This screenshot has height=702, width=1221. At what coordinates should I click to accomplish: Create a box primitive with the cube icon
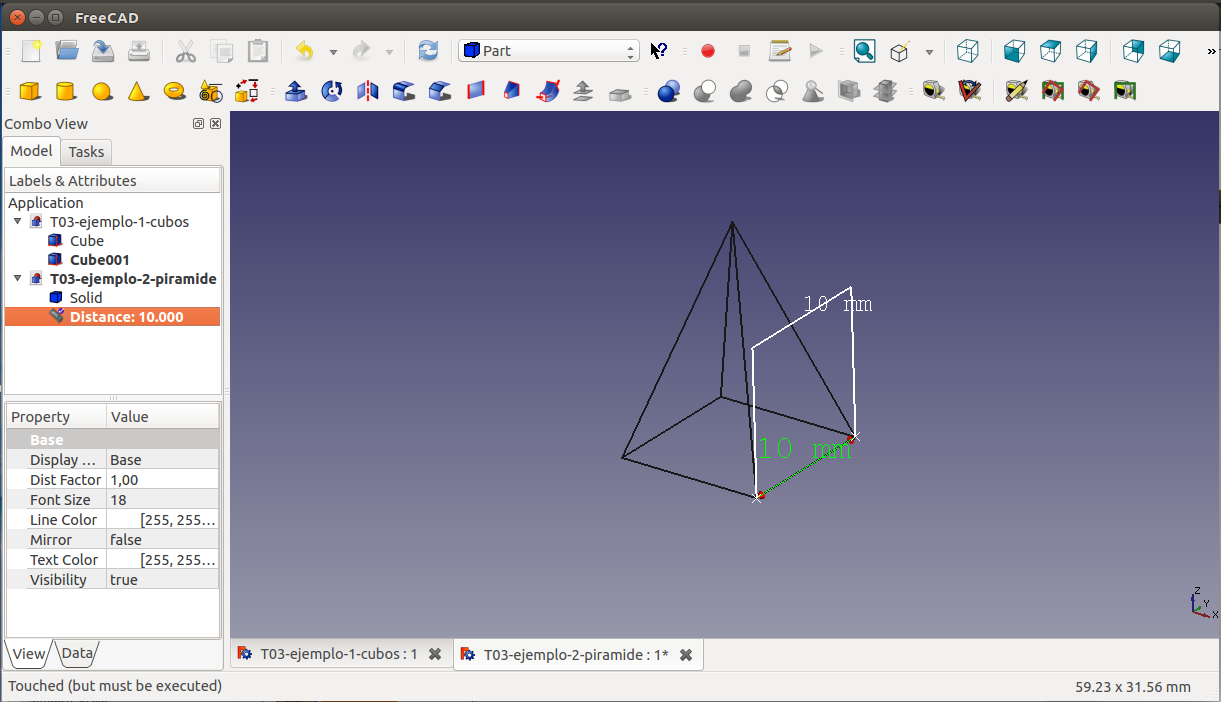pos(30,92)
